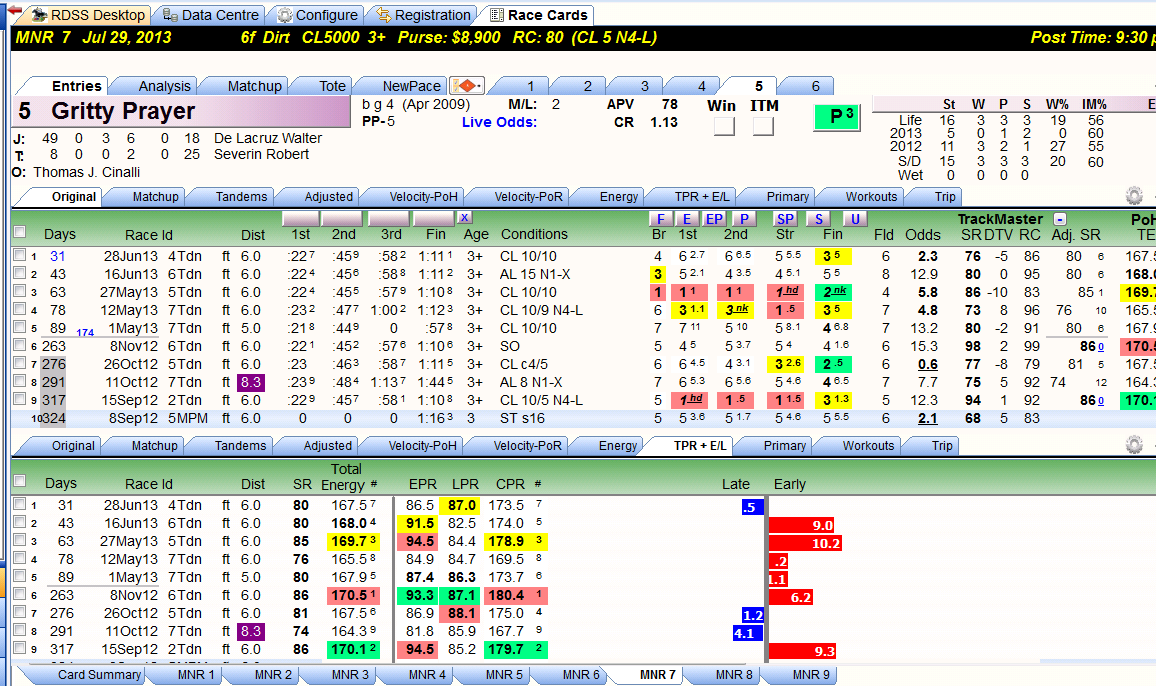Screen dimensions: 1156x686
Task: Open the upper past-performance settings gear
Action: (x=1134, y=195)
